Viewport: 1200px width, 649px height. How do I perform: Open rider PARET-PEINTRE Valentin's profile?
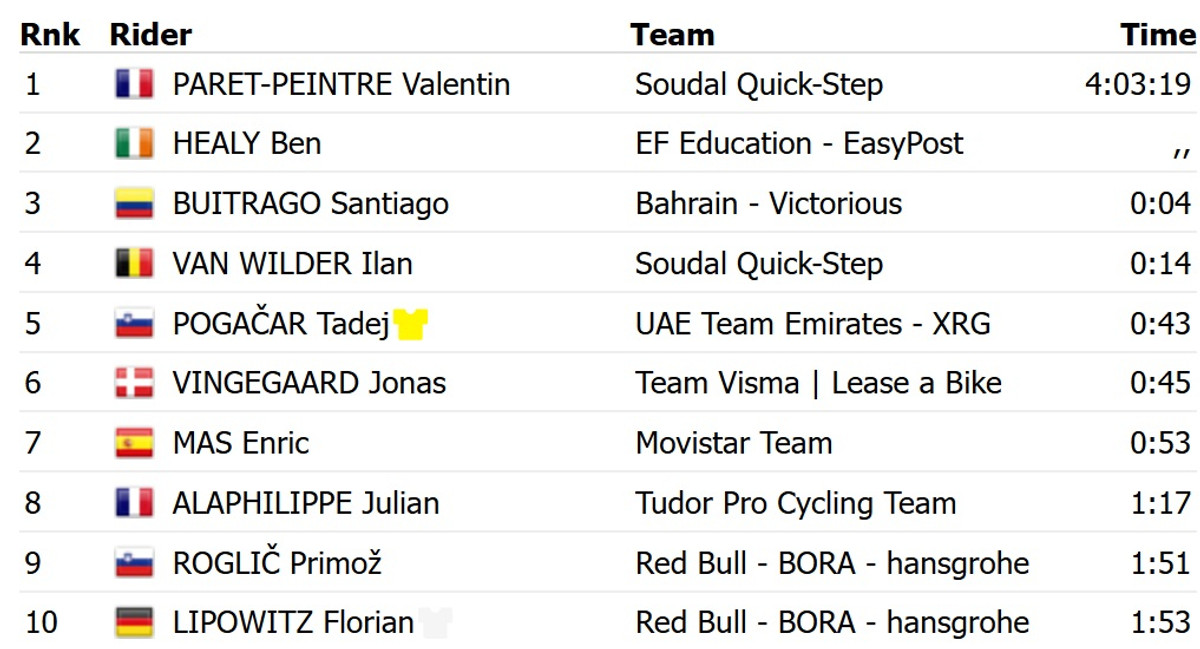coord(341,84)
